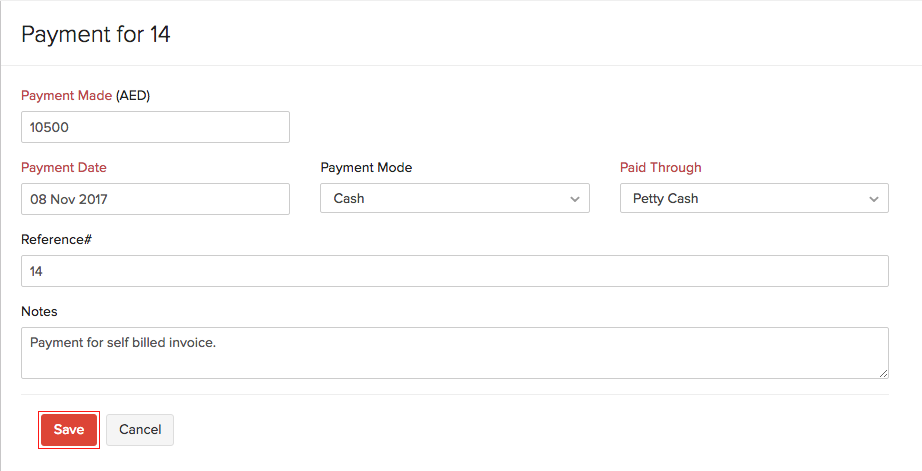This screenshot has width=922, height=471.
Task: Click the (AED) currency indicator
Action: point(133,96)
